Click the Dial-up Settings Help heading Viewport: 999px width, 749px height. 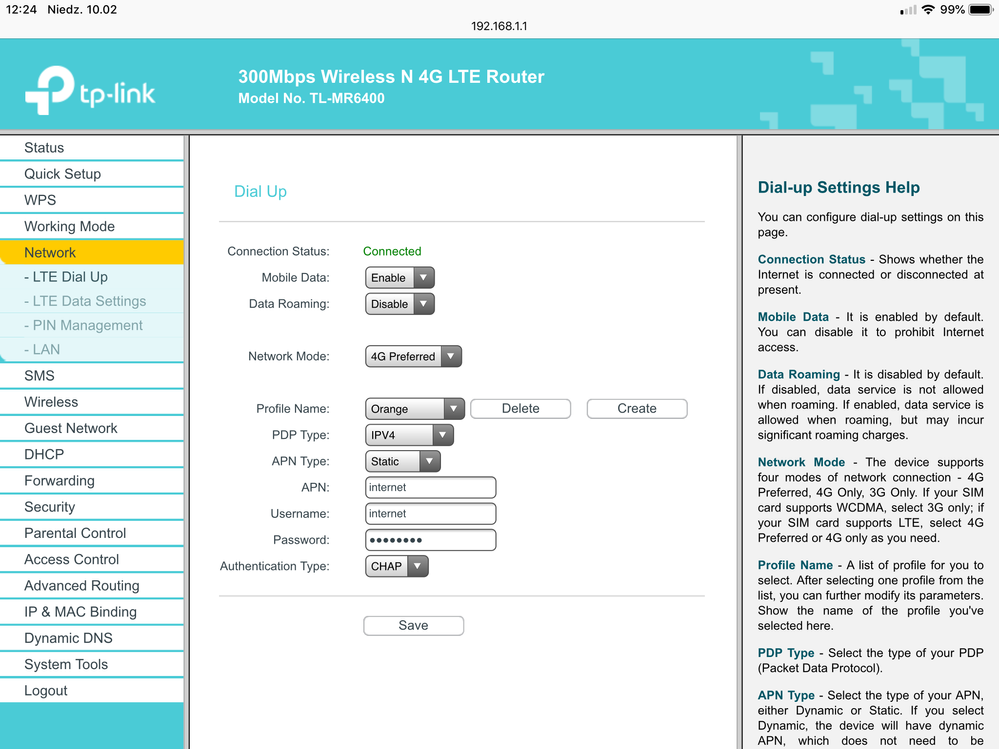tap(838, 187)
